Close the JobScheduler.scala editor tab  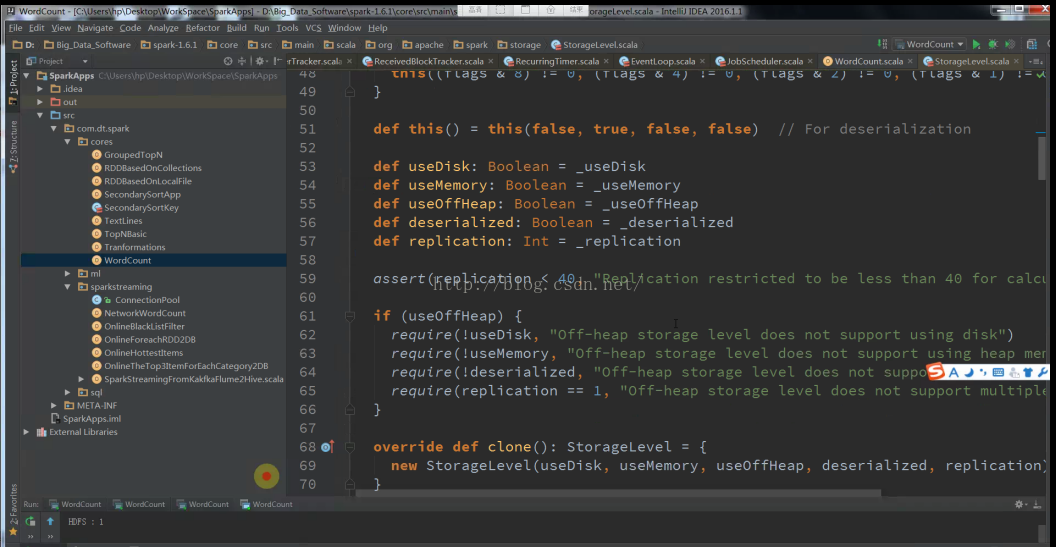[810, 61]
